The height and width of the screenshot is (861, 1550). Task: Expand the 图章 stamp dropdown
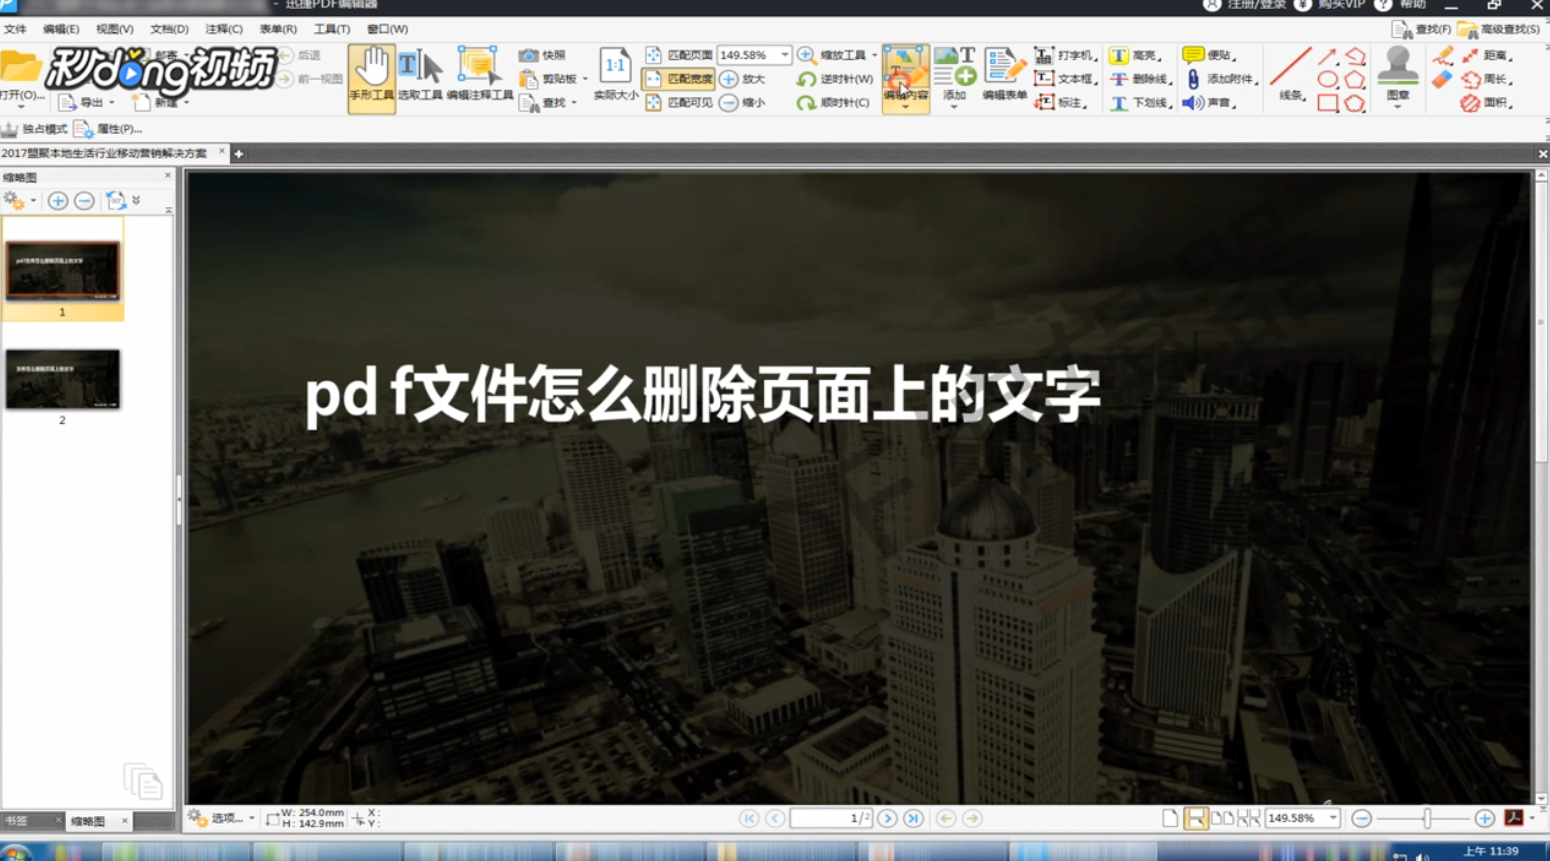[x=1397, y=106]
